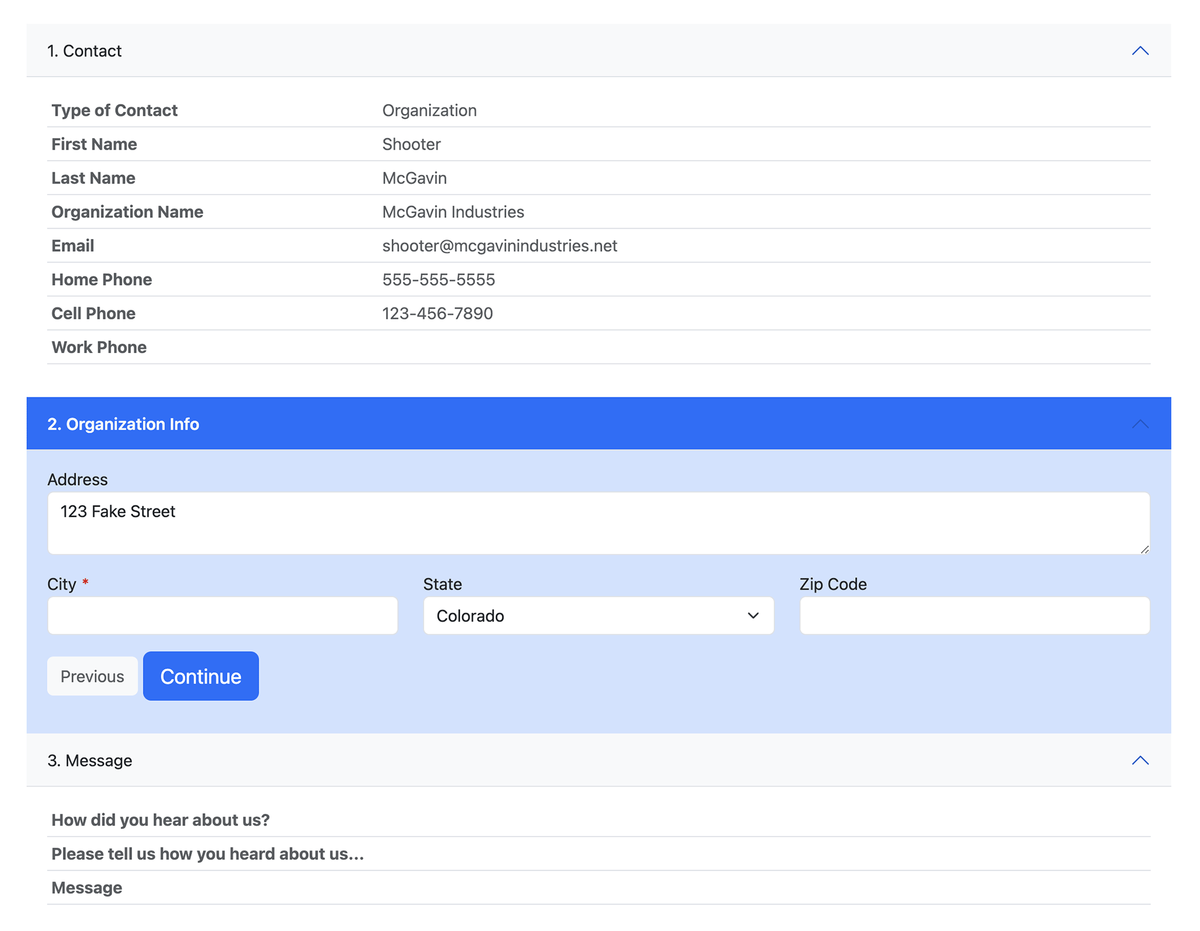Screen dimensions: 1200x931
Task: Click the "Zip Code" field label
Action: coord(833,584)
